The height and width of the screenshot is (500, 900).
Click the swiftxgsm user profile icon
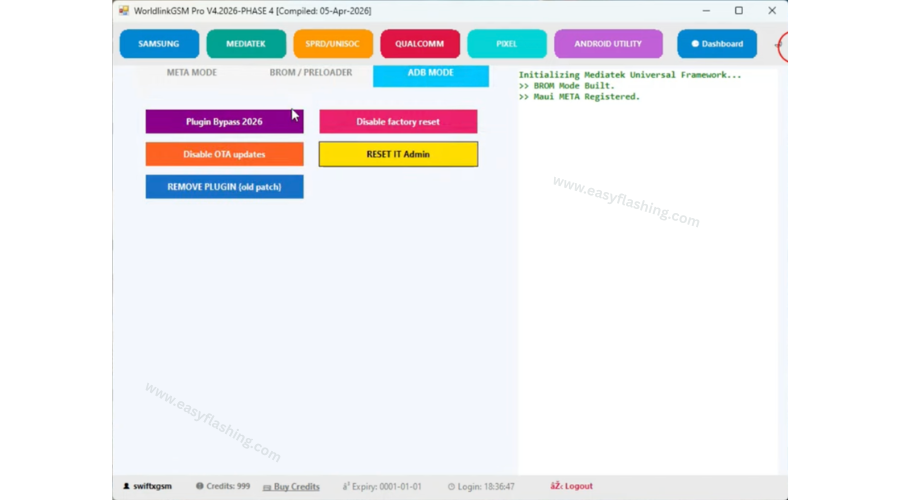coord(126,486)
